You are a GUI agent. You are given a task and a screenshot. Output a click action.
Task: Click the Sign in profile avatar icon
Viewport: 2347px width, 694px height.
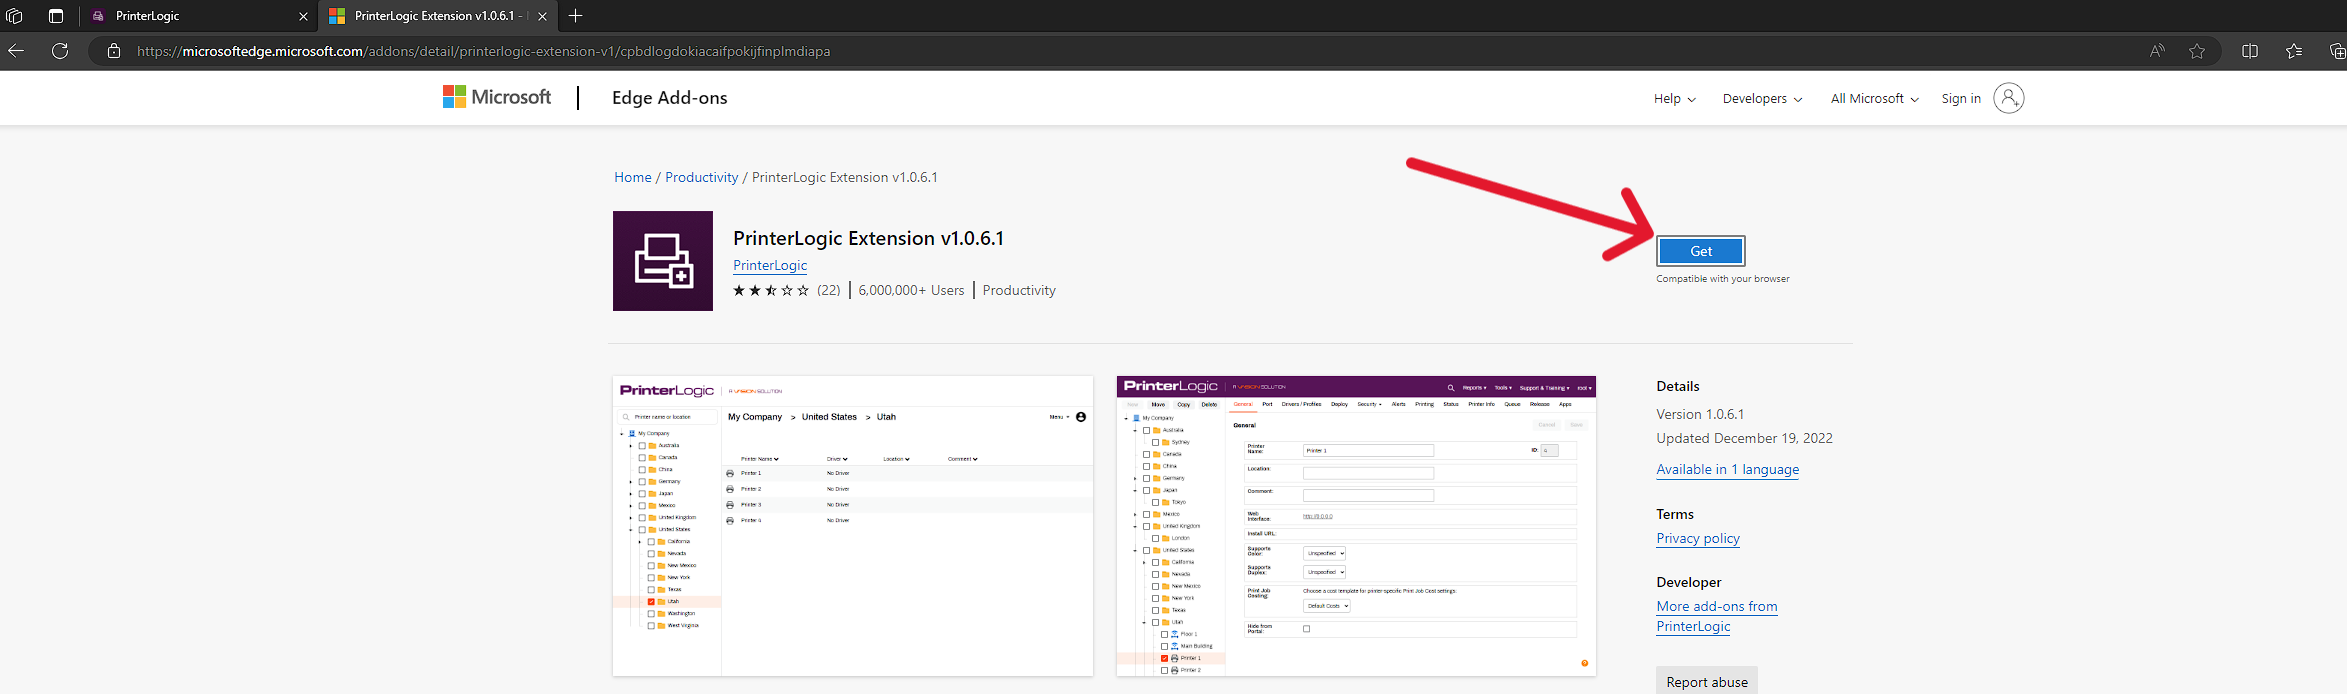(x=2008, y=98)
